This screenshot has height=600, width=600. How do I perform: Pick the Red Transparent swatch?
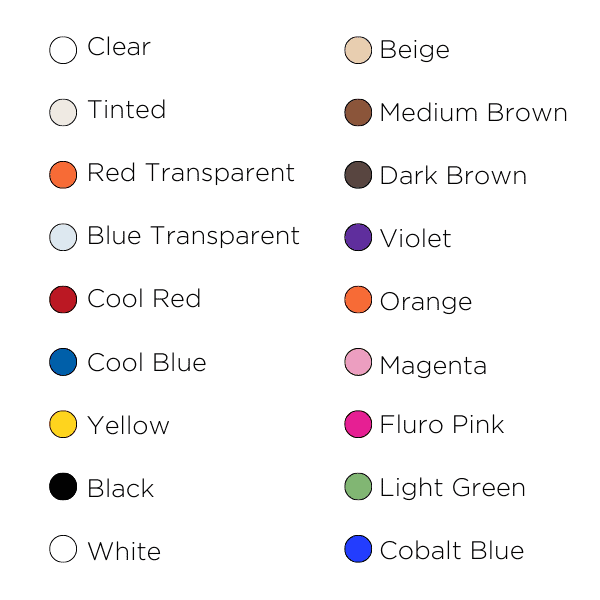pos(63,174)
